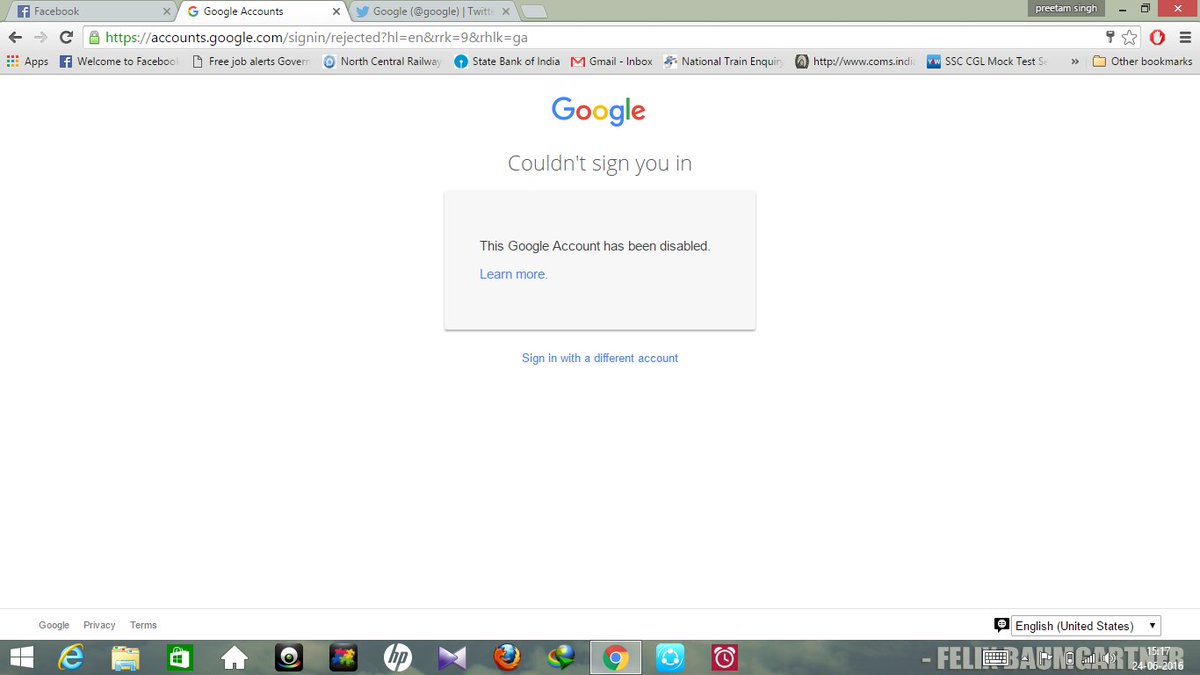Image resolution: width=1200 pixels, height=675 pixels.
Task: Open the feedback speech-bubble icon near language selector
Action: click(1001, 625)
